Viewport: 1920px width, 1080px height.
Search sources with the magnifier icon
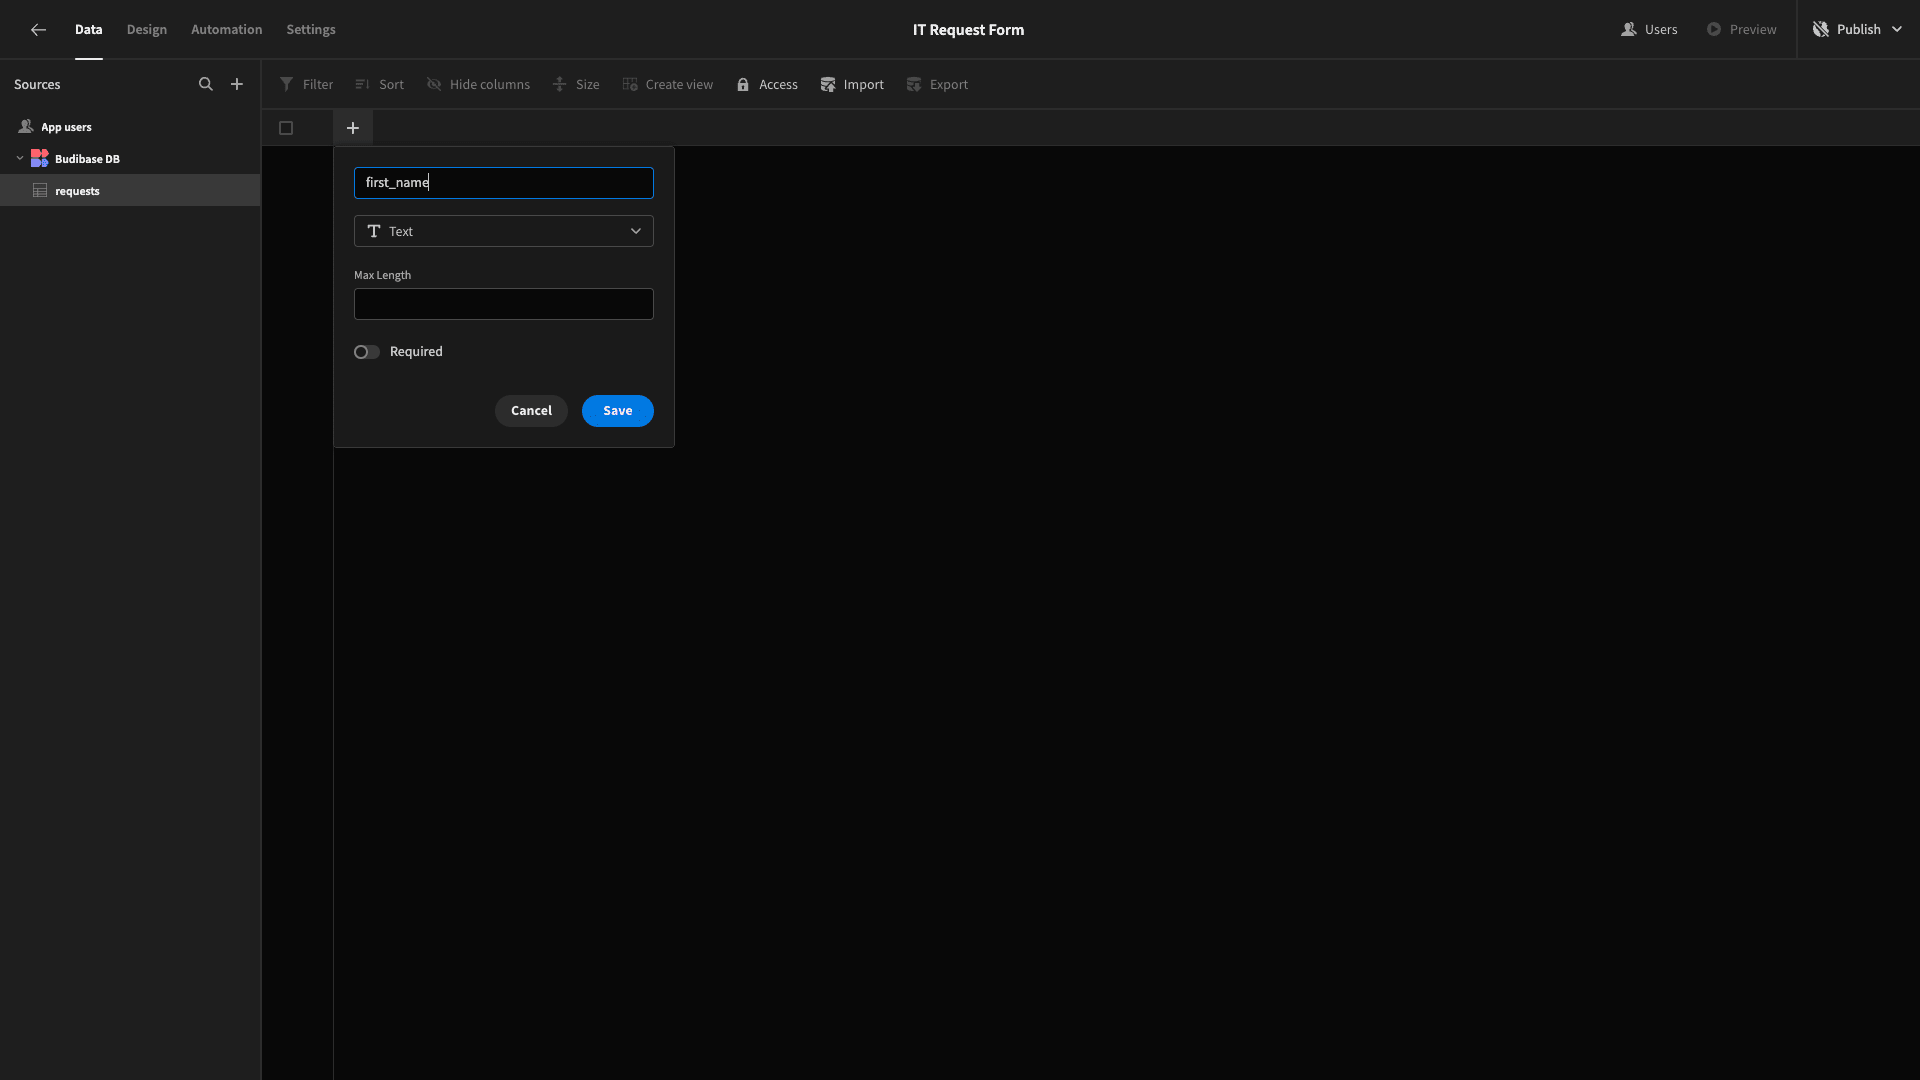coord(206,84)
